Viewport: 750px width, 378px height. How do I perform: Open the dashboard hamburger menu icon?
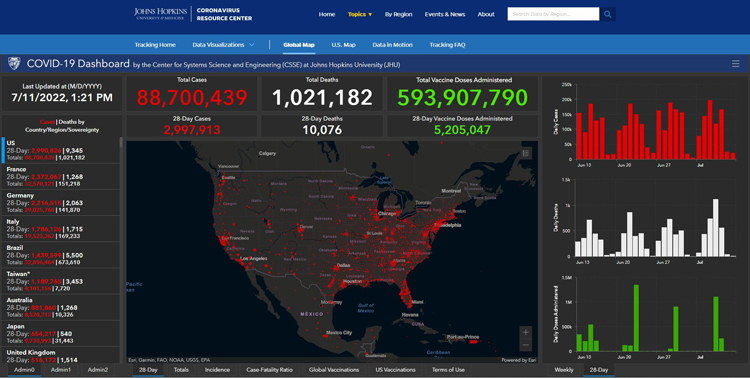(x=736, y=64)
